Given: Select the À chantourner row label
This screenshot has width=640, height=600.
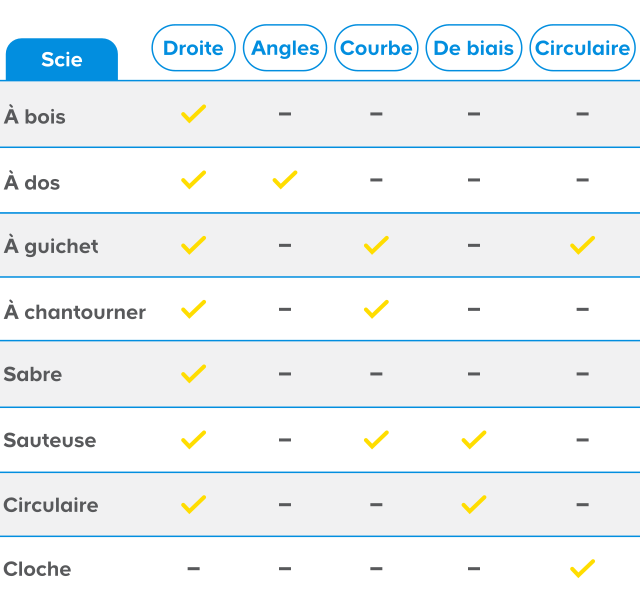Looking at the screenshot, I should (x=75, y=311).
